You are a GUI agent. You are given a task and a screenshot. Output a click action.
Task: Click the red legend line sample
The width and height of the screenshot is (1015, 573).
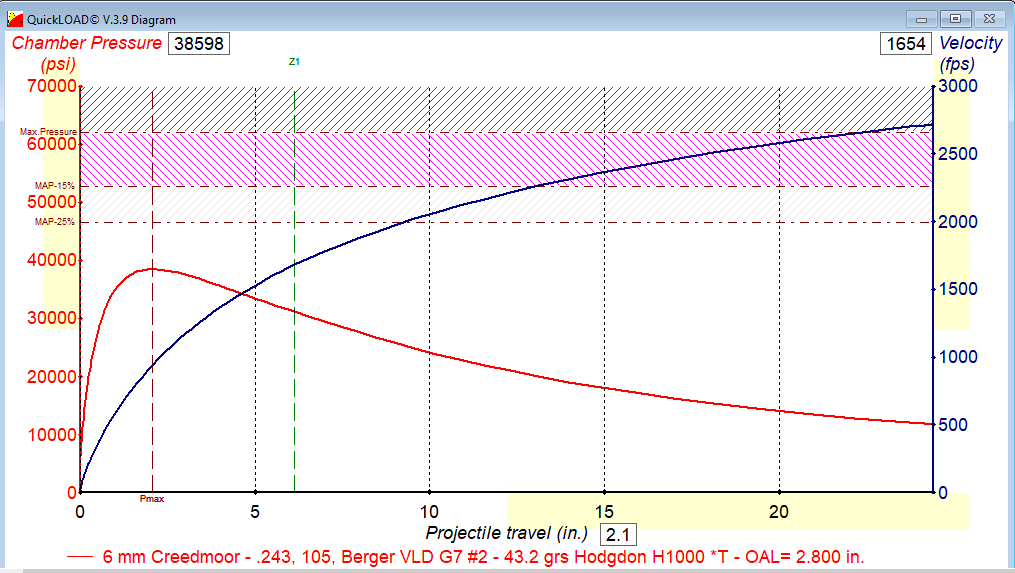(x=81, y=556)
